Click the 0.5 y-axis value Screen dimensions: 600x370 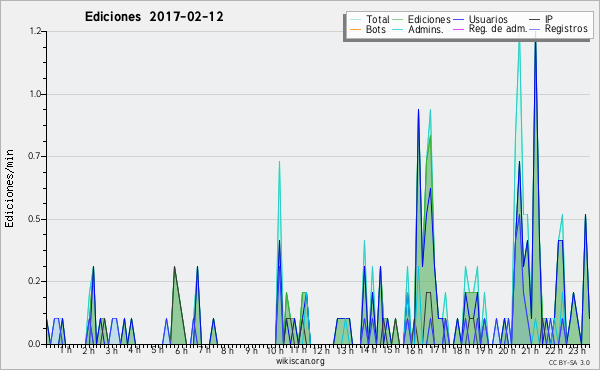coord(35,219)
